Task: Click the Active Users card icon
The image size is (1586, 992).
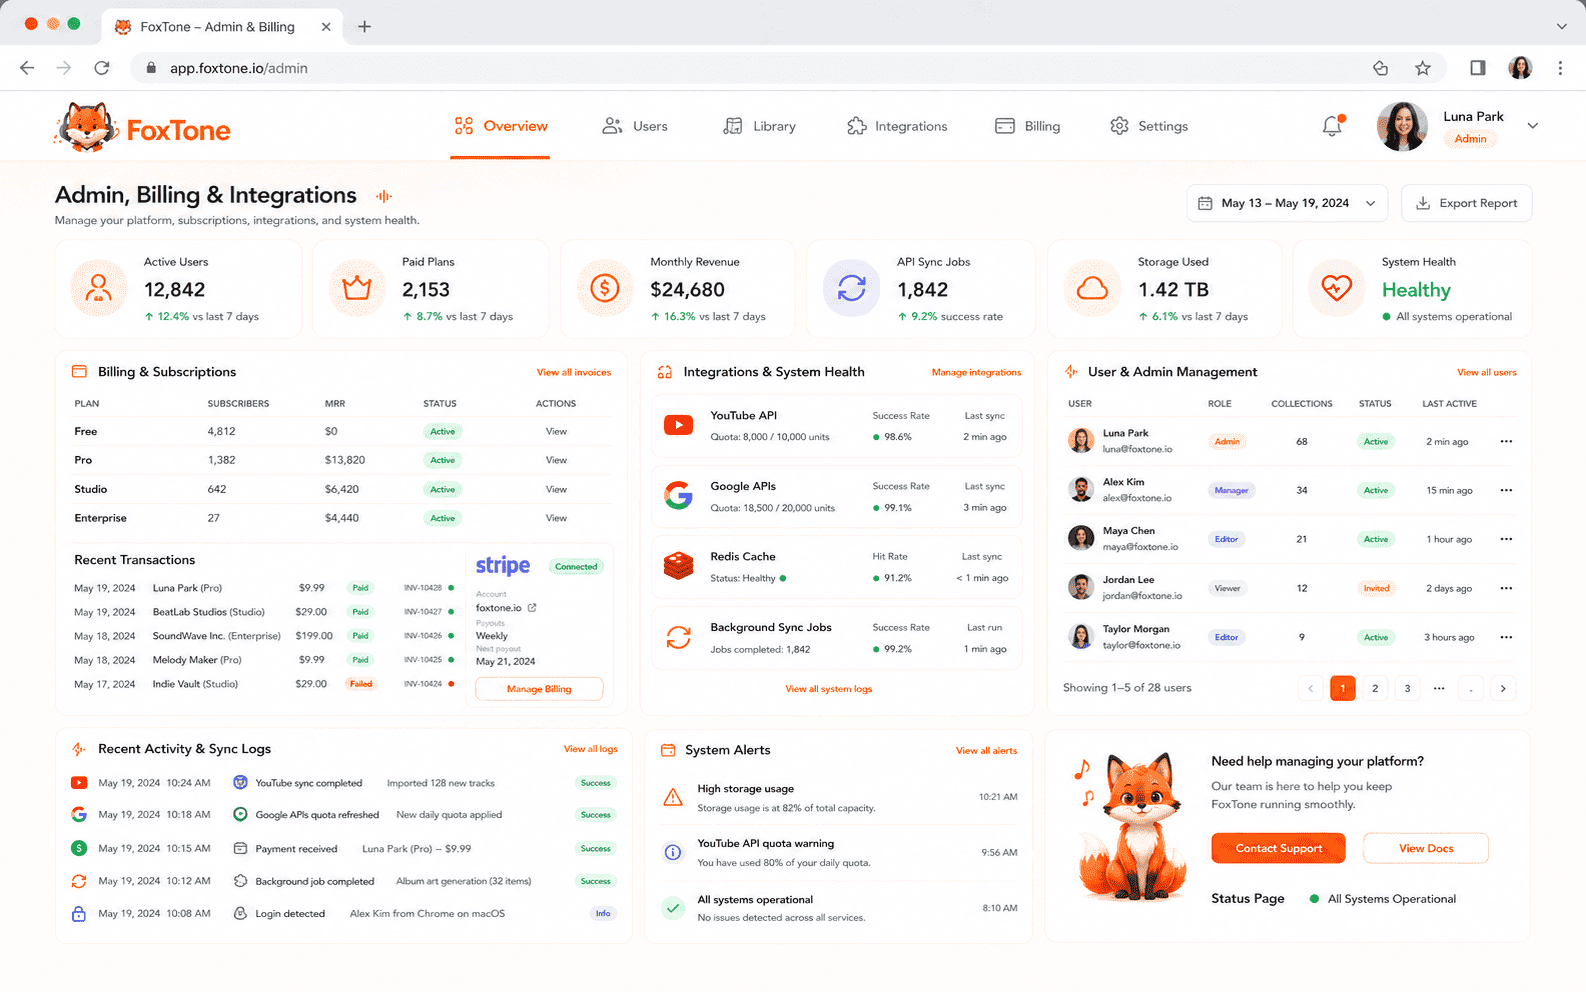Action: pyautogui.click(x=98, y=288)
